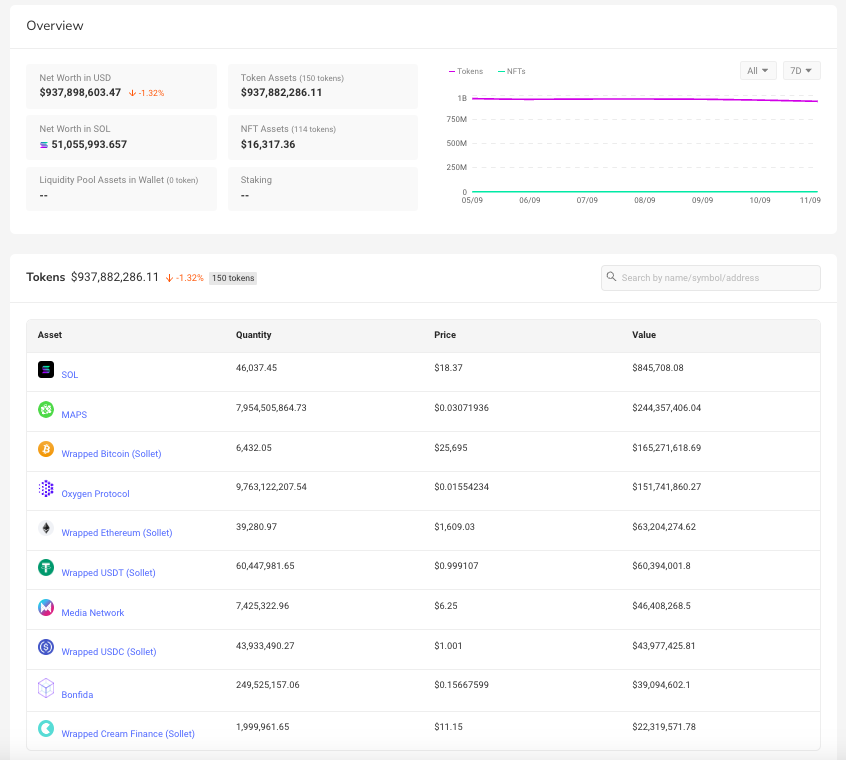Click the Wrapped USDT icon
This screenshot has width=846, height=760.
(x=46, y=568)
